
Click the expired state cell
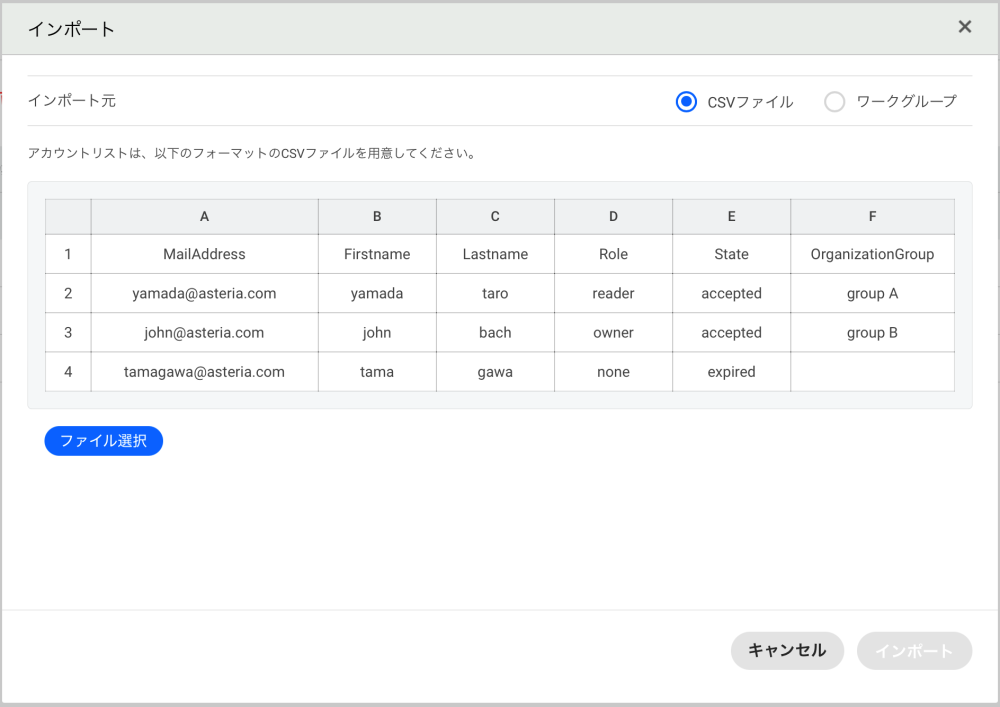[x=731, y=371]
